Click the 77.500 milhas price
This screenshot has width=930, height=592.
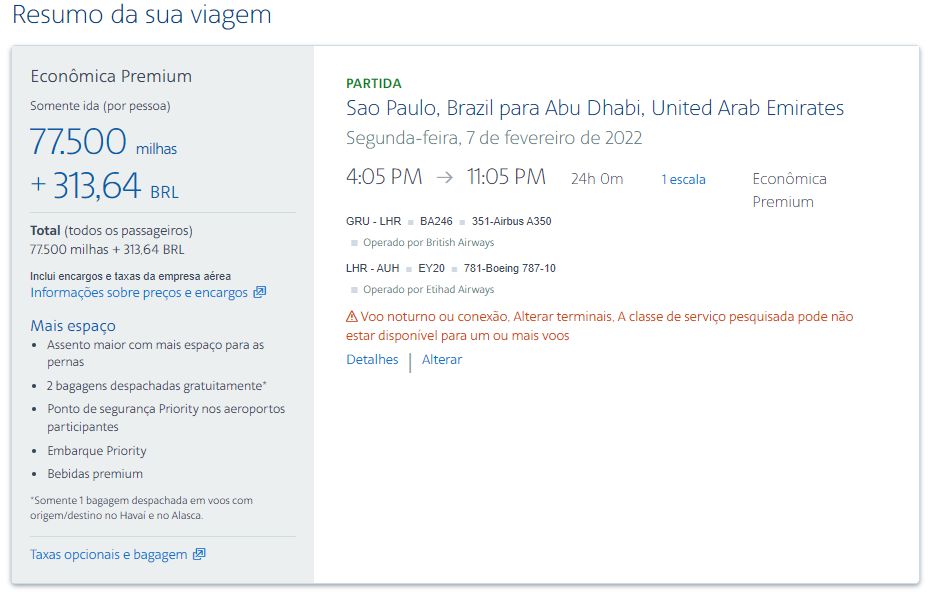(103, 142)
